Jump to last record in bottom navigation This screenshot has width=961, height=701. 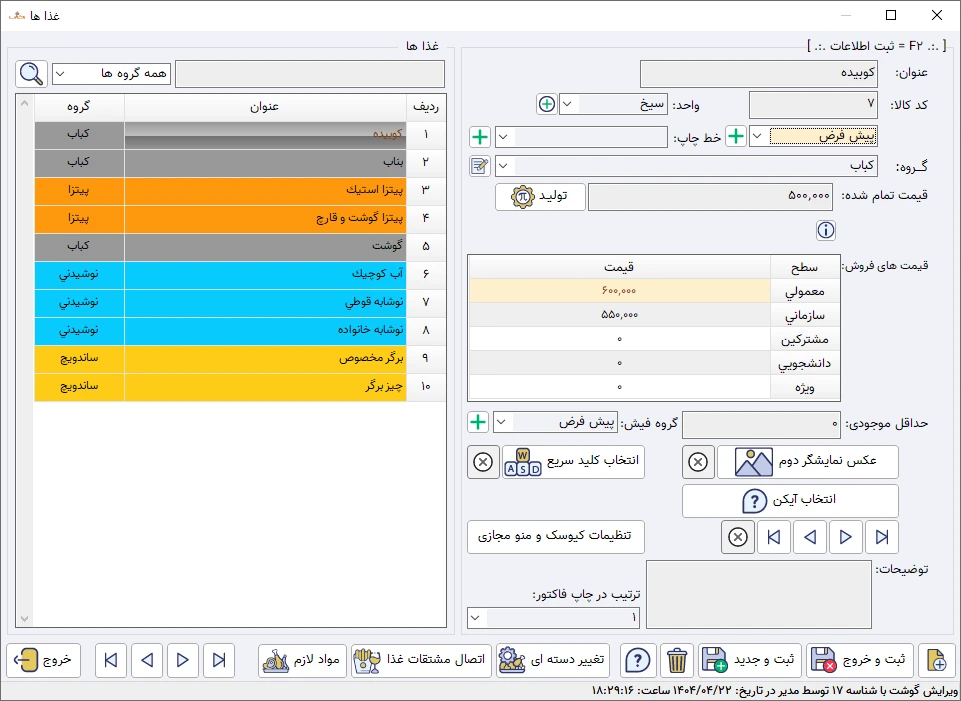tap(219, 660)
